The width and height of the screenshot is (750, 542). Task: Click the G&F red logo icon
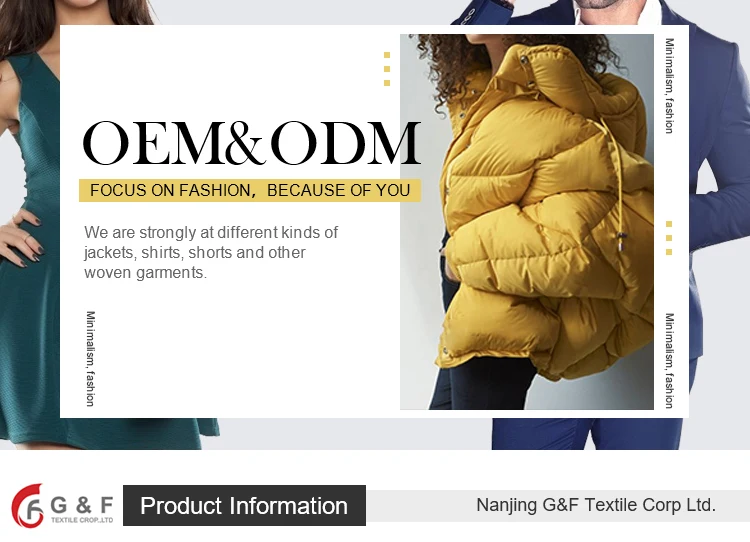[x=27, y=506]
